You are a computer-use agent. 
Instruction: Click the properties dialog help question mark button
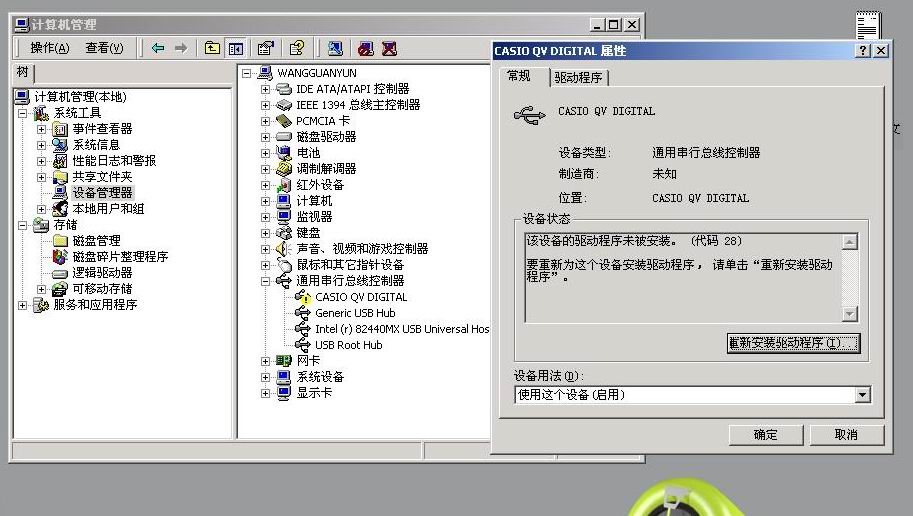tap(863, 51)
